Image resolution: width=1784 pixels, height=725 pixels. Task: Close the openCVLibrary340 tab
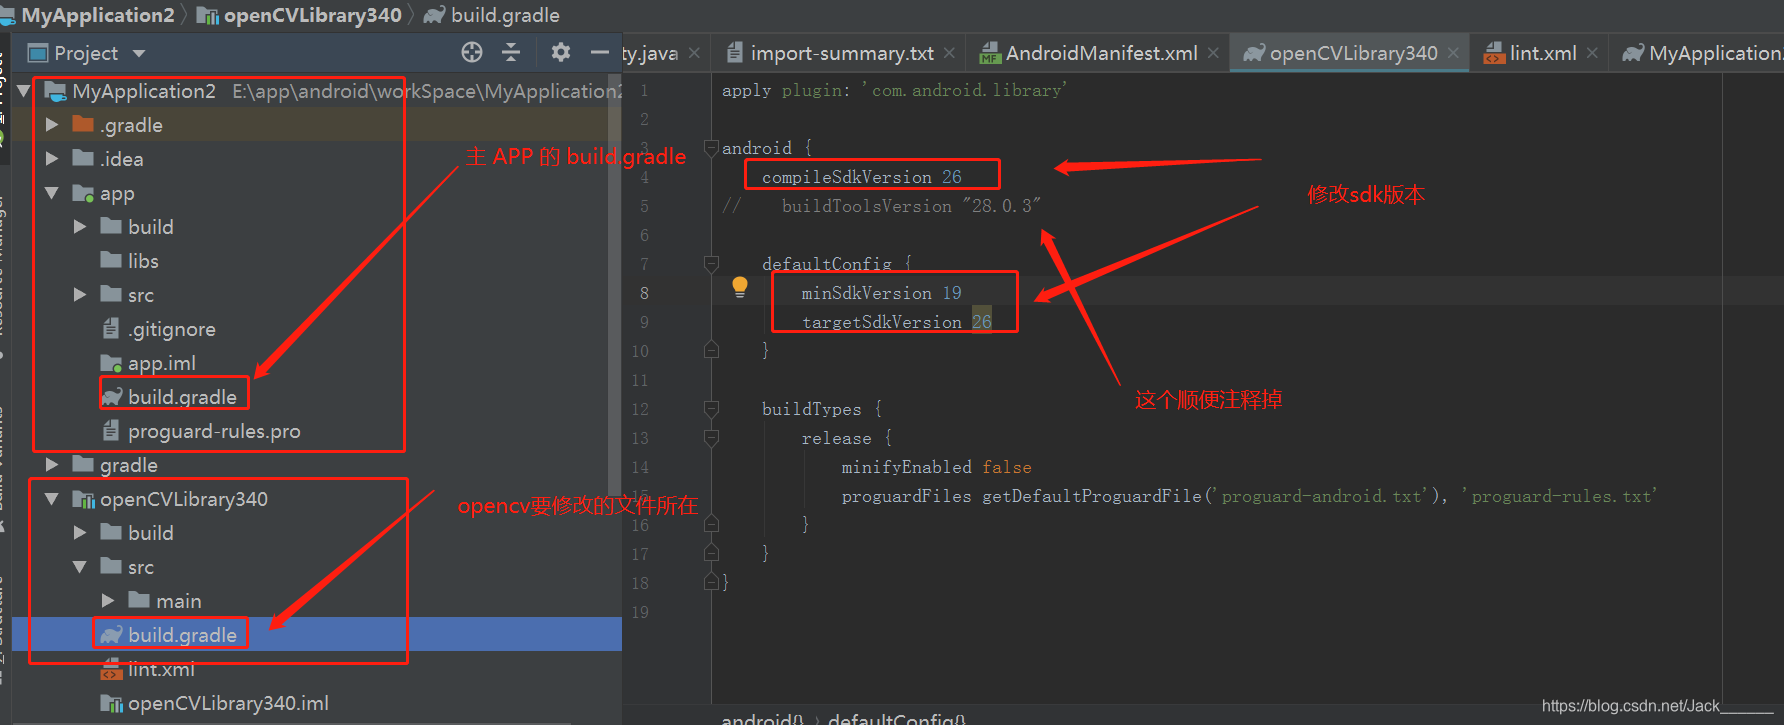point(1453,53)
